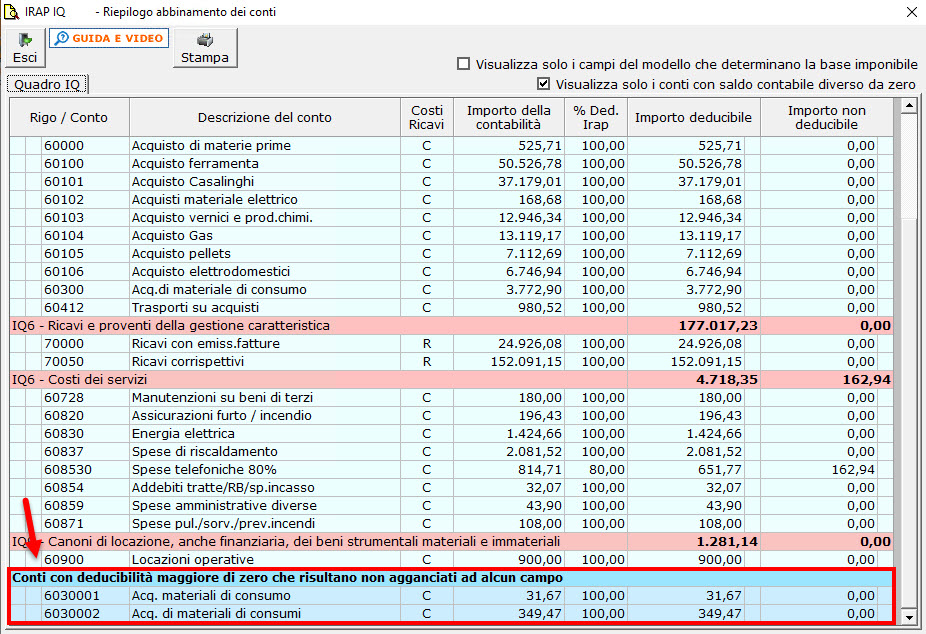Close the IRAP IQ window
Screen dimensions: 926x634
click(911, 12)
